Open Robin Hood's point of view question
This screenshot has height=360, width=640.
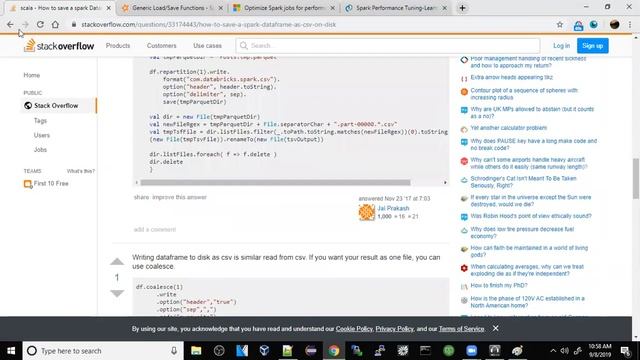[531, 216]
